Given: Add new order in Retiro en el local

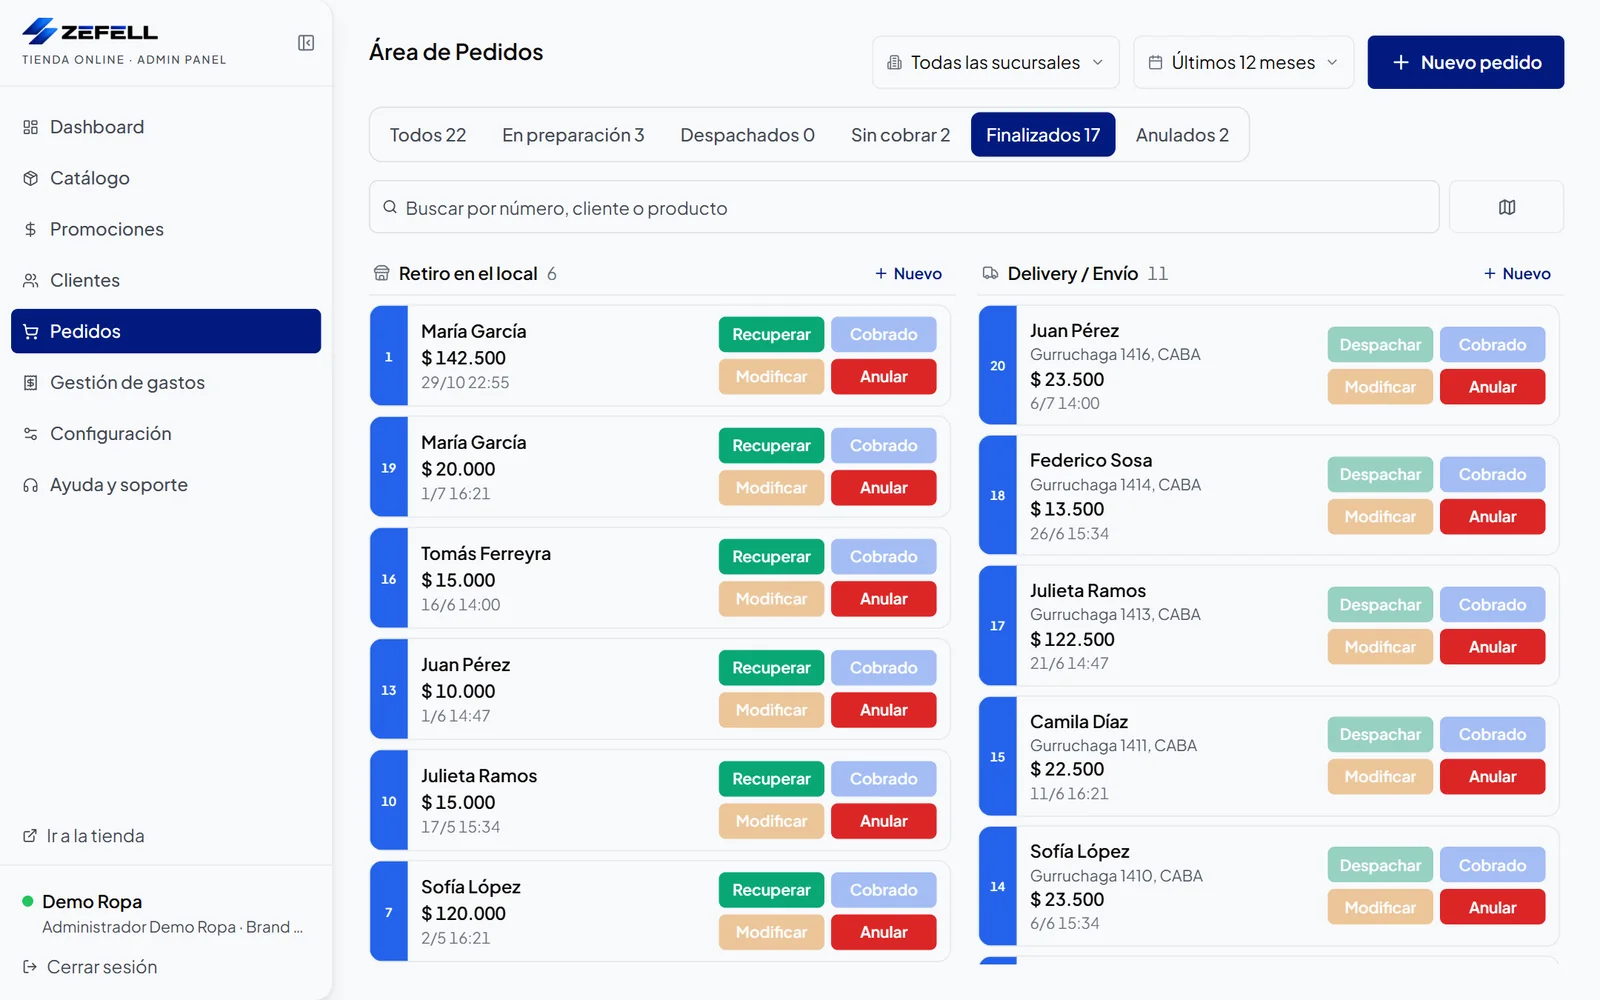Looking at the screenshot, I should pyautogui.click(x=908, y=273).
